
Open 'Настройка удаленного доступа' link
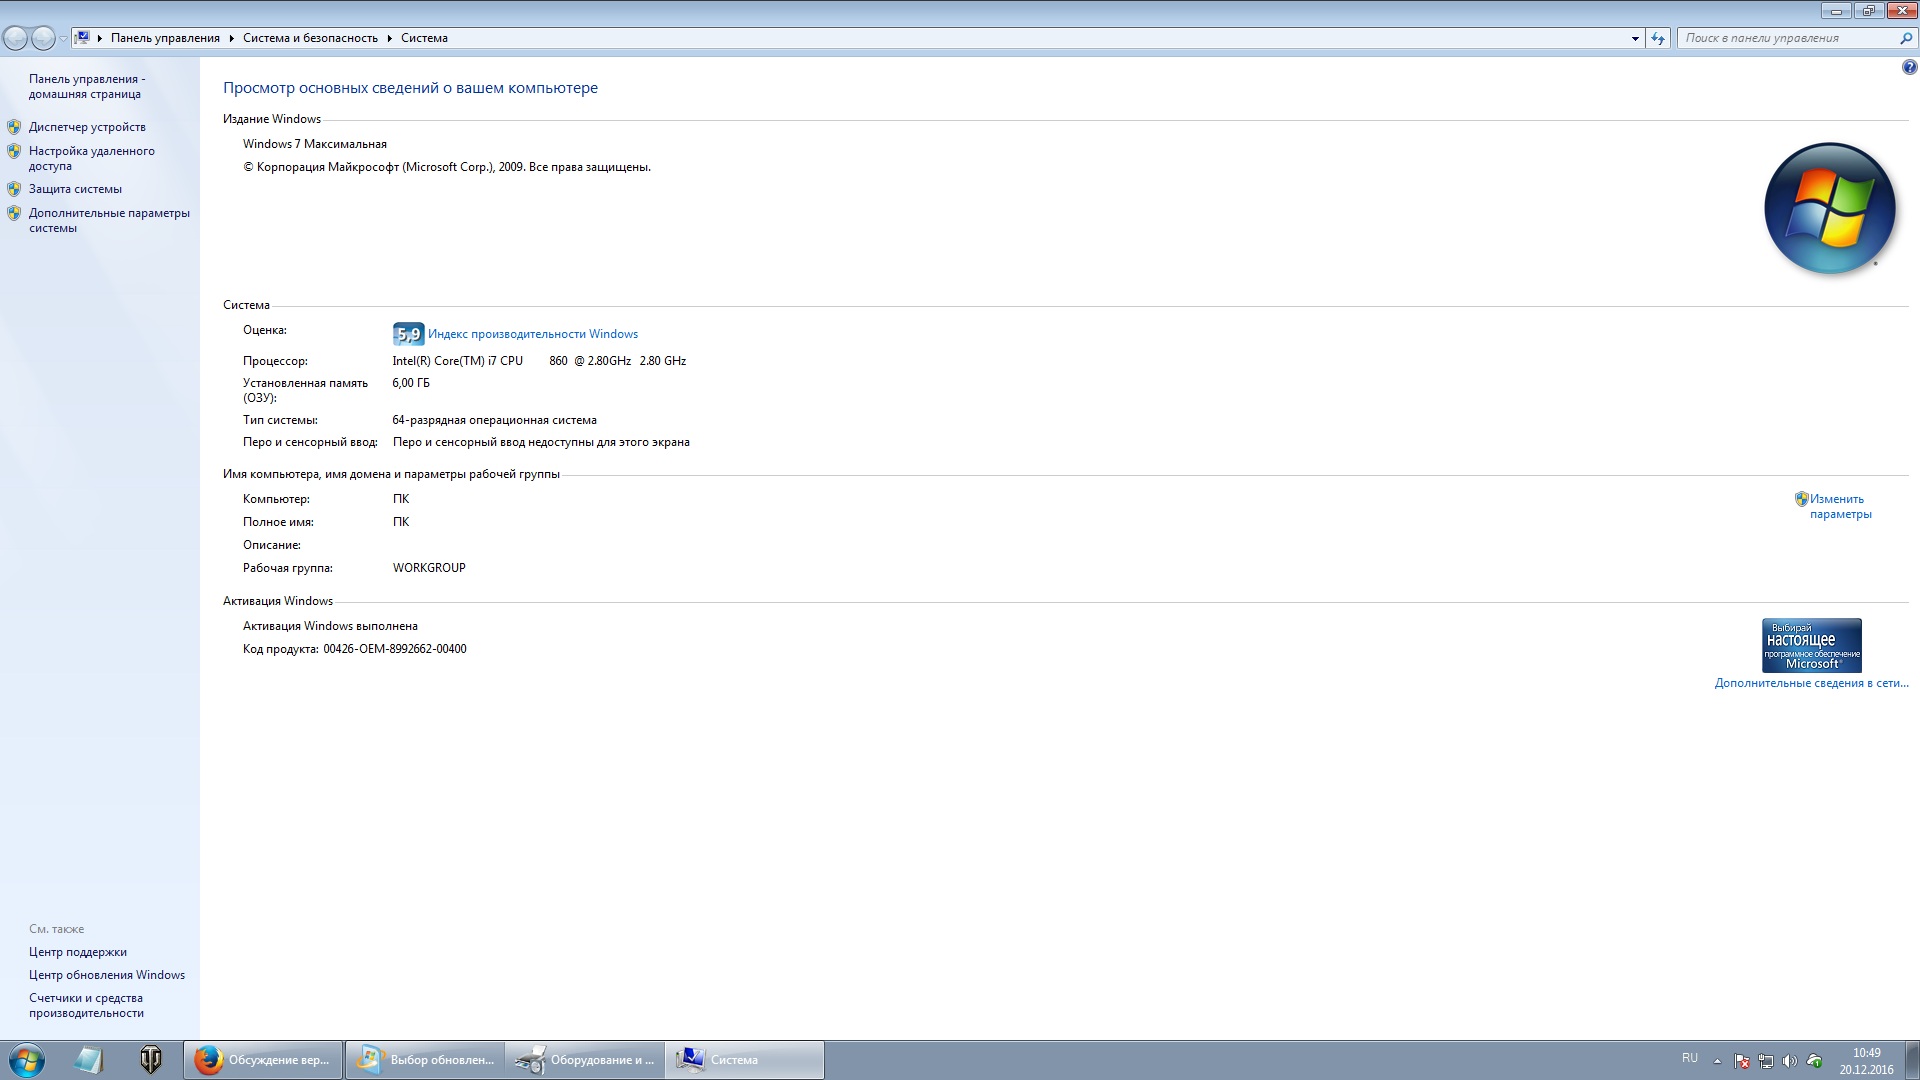point(91,158)
